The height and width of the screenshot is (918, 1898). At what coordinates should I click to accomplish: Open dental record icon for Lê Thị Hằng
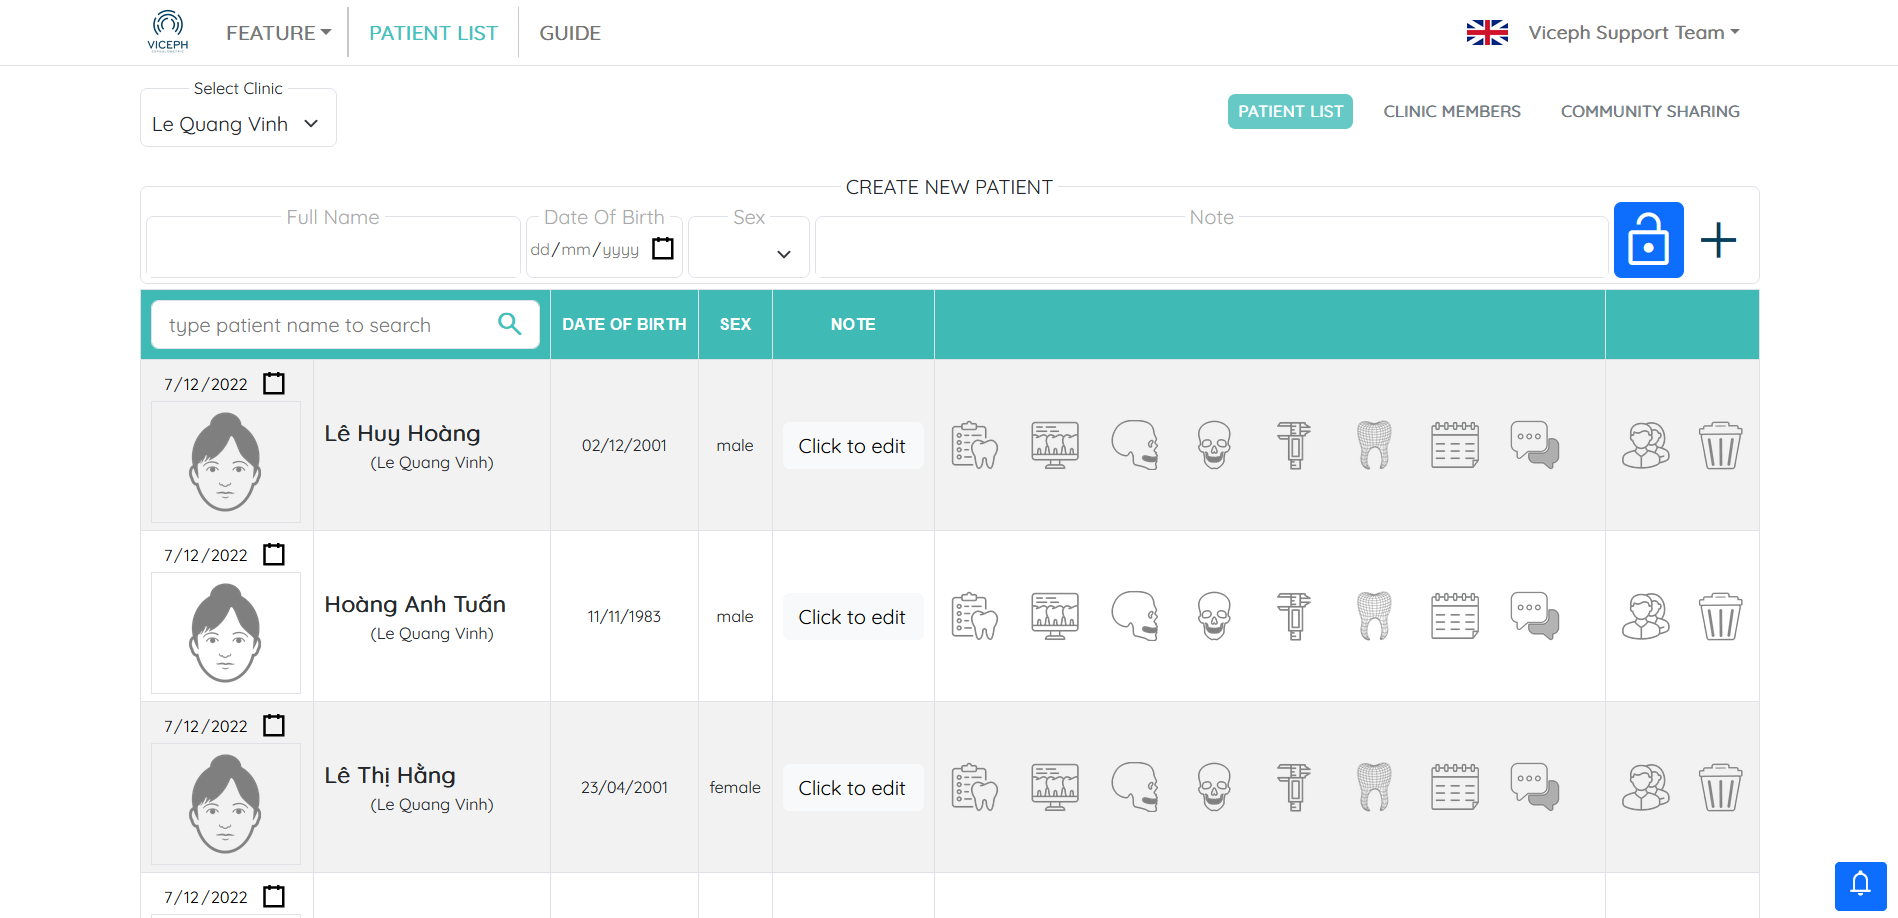coord(974,787)
